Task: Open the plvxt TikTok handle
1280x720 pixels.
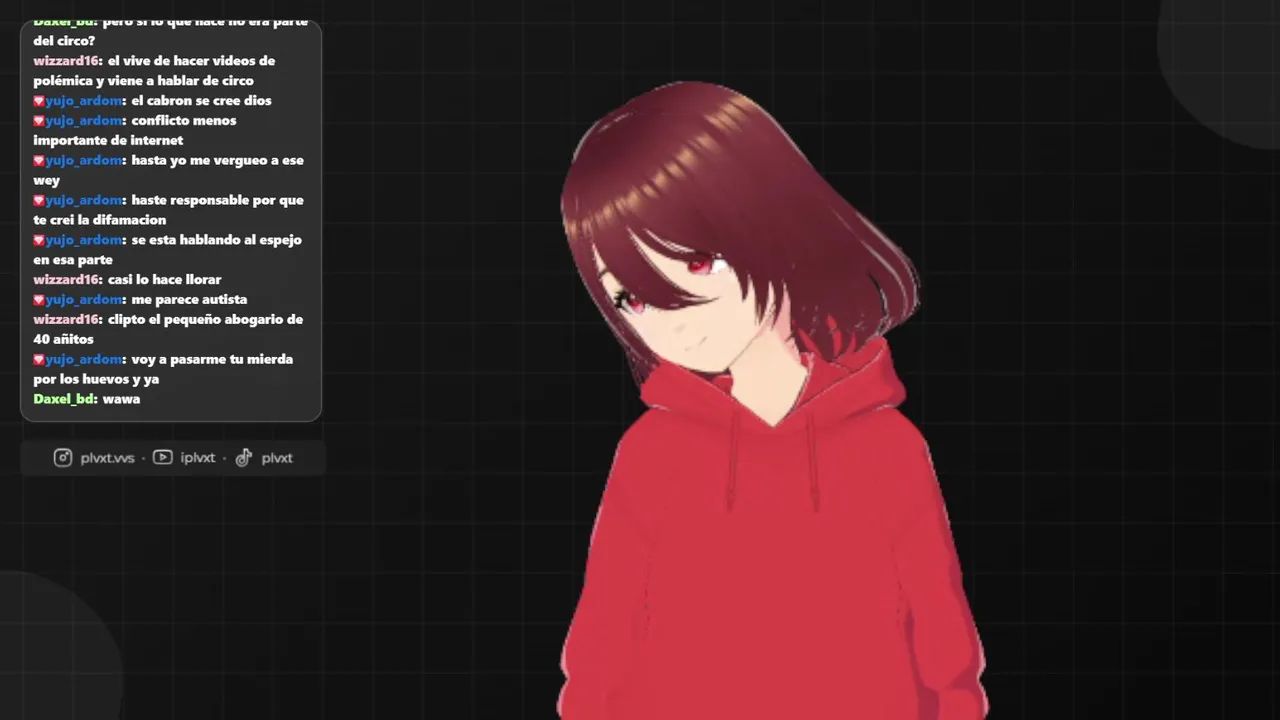Action: [277, 458]
